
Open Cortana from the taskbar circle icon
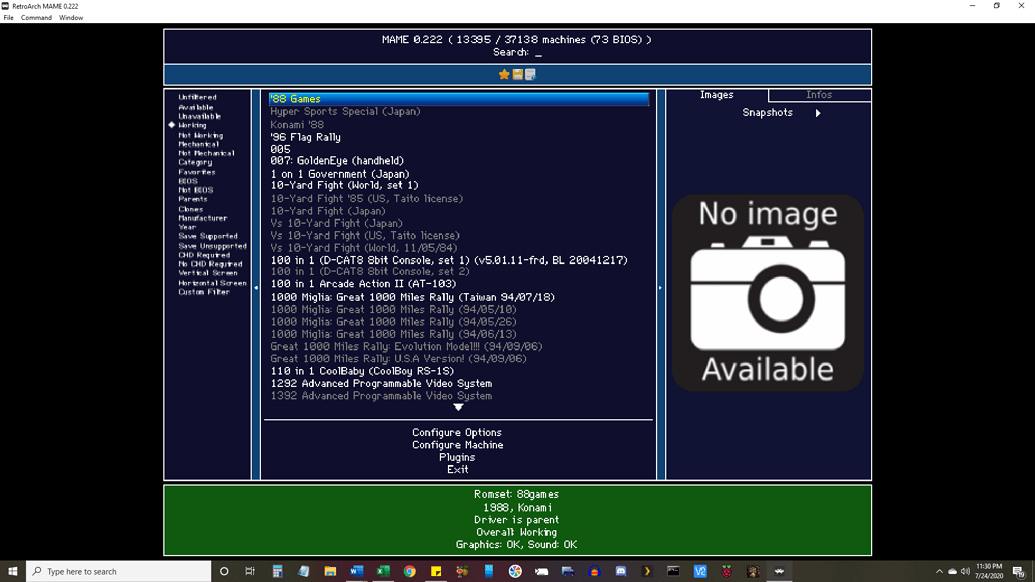pyautogui.click(x=224, y=571)
